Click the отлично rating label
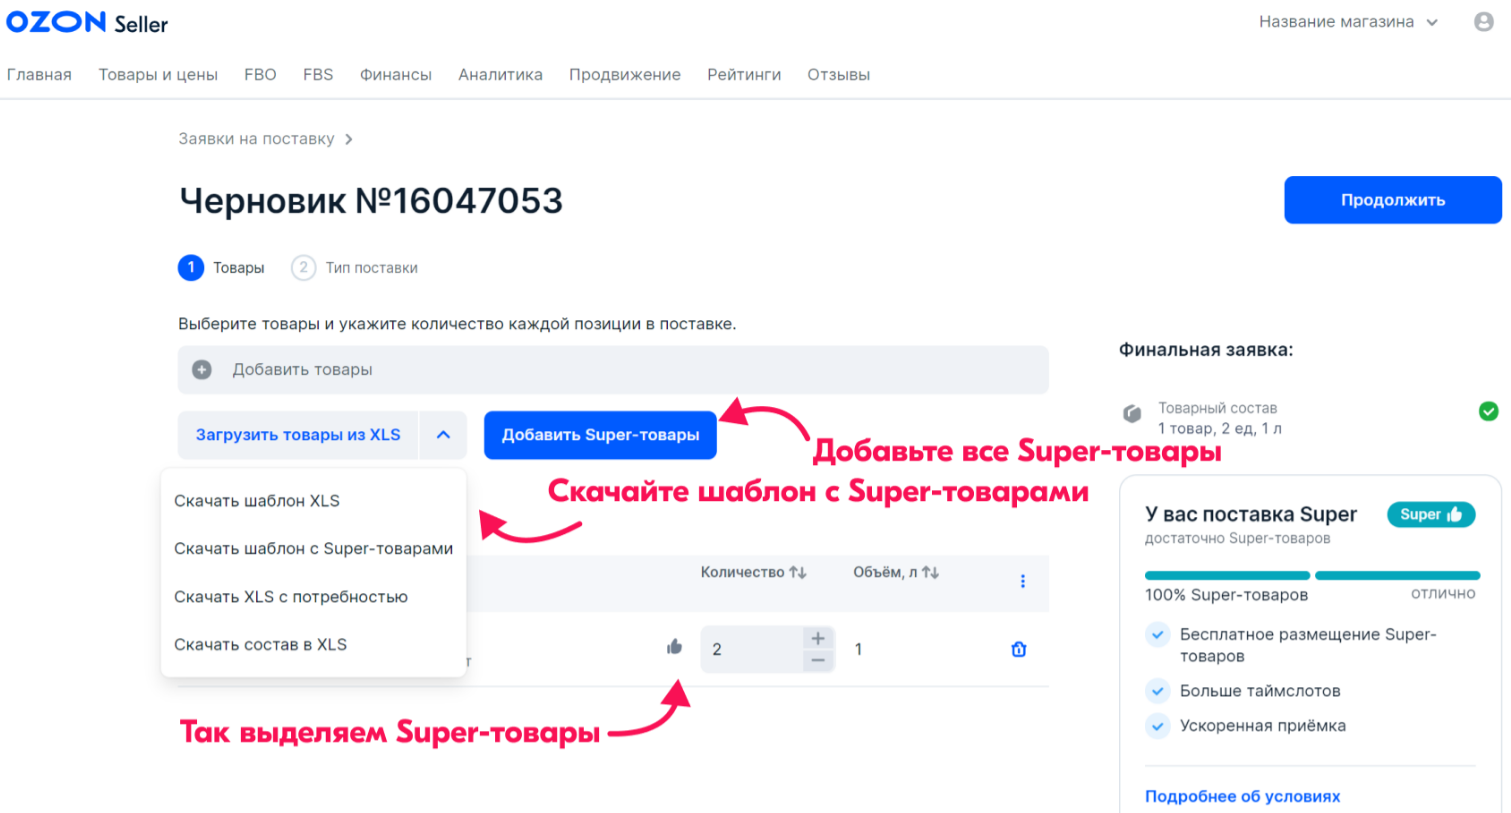The width and height of the screenshot is (1511, 813). (x=1443, y=593)
